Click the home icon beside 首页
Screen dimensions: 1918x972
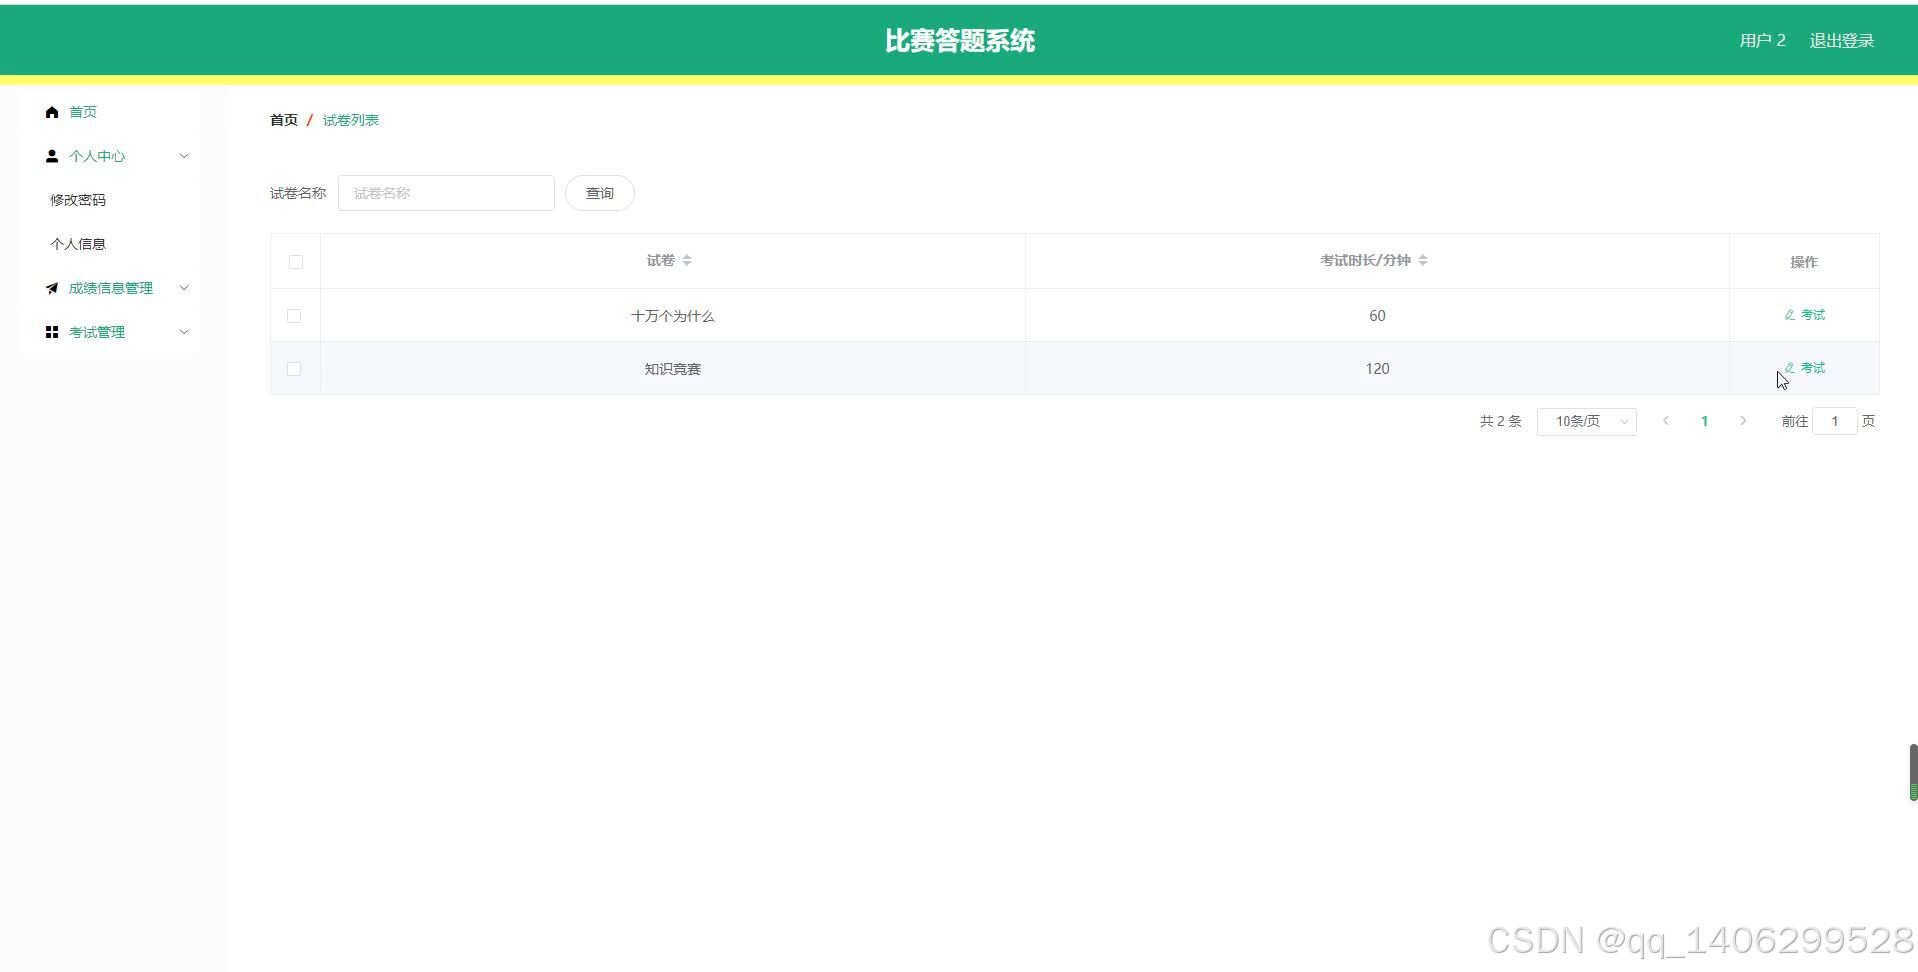coord(52,111)
